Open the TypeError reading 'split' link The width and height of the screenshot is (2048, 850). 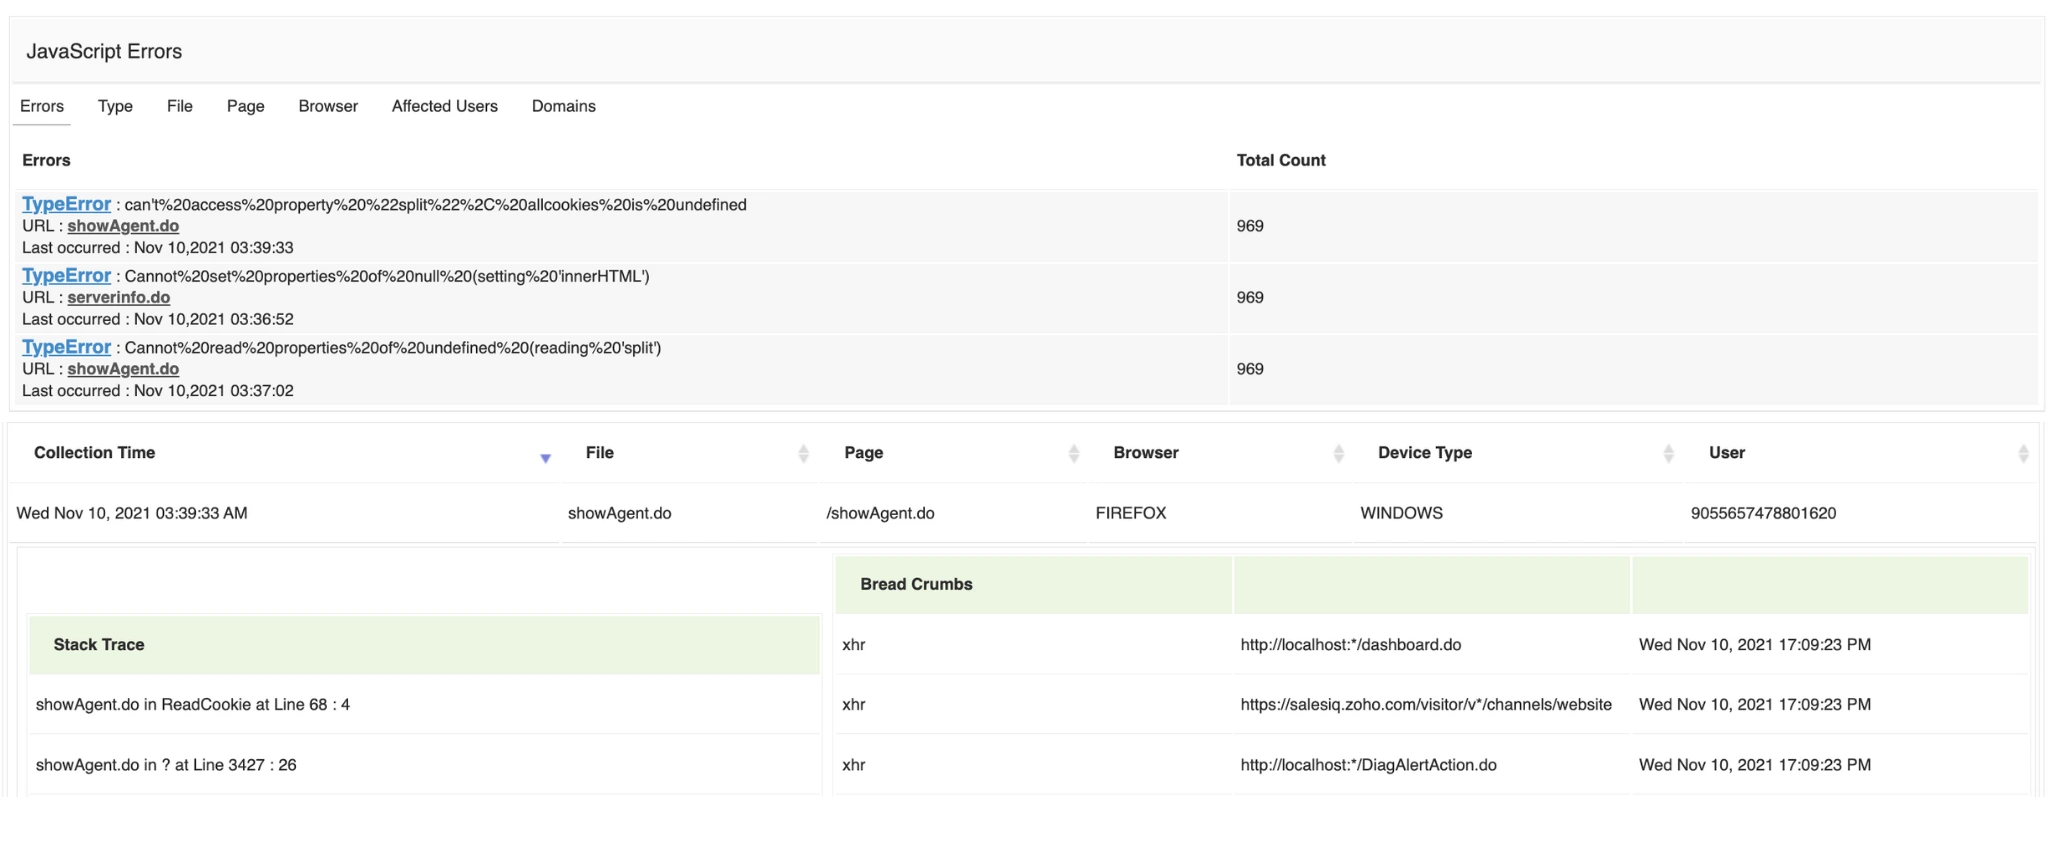pos(66,347)
